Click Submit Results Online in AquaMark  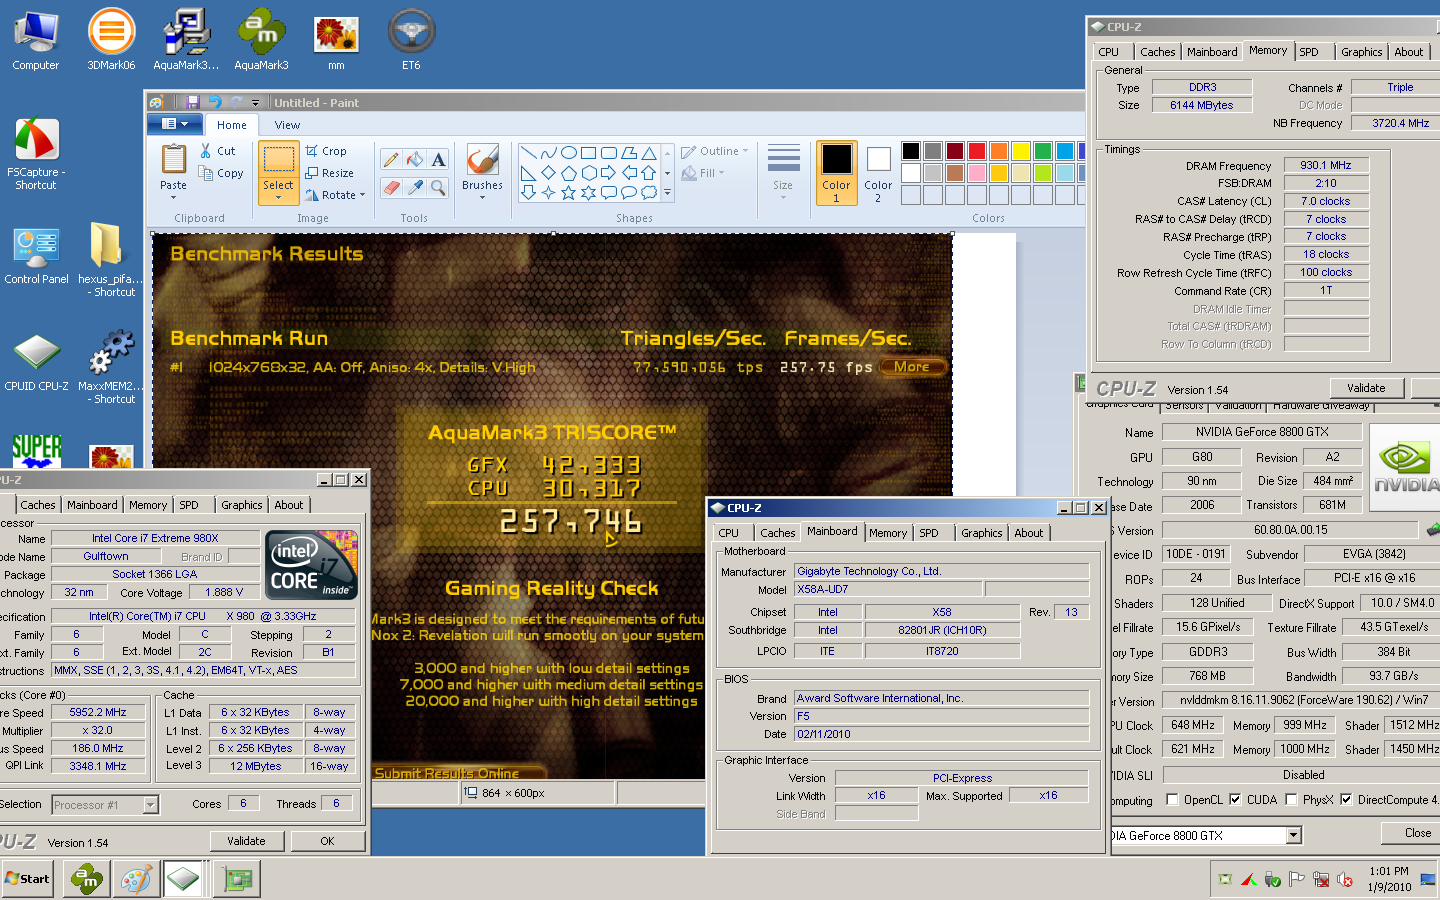447,773
